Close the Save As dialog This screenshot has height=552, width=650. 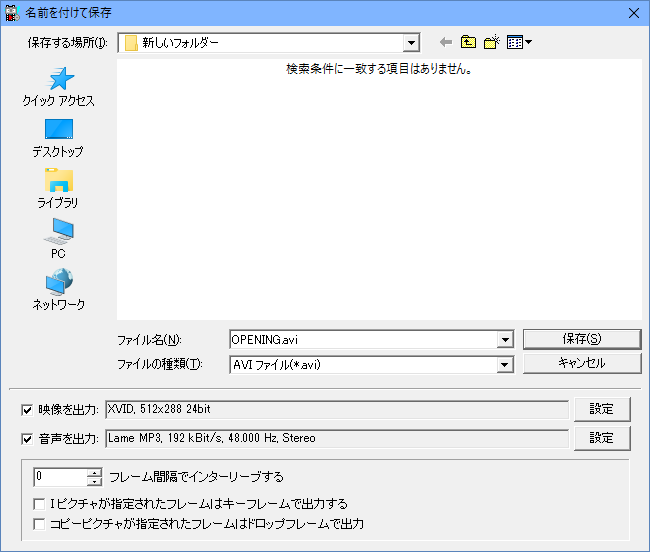(x=633, y=13)
